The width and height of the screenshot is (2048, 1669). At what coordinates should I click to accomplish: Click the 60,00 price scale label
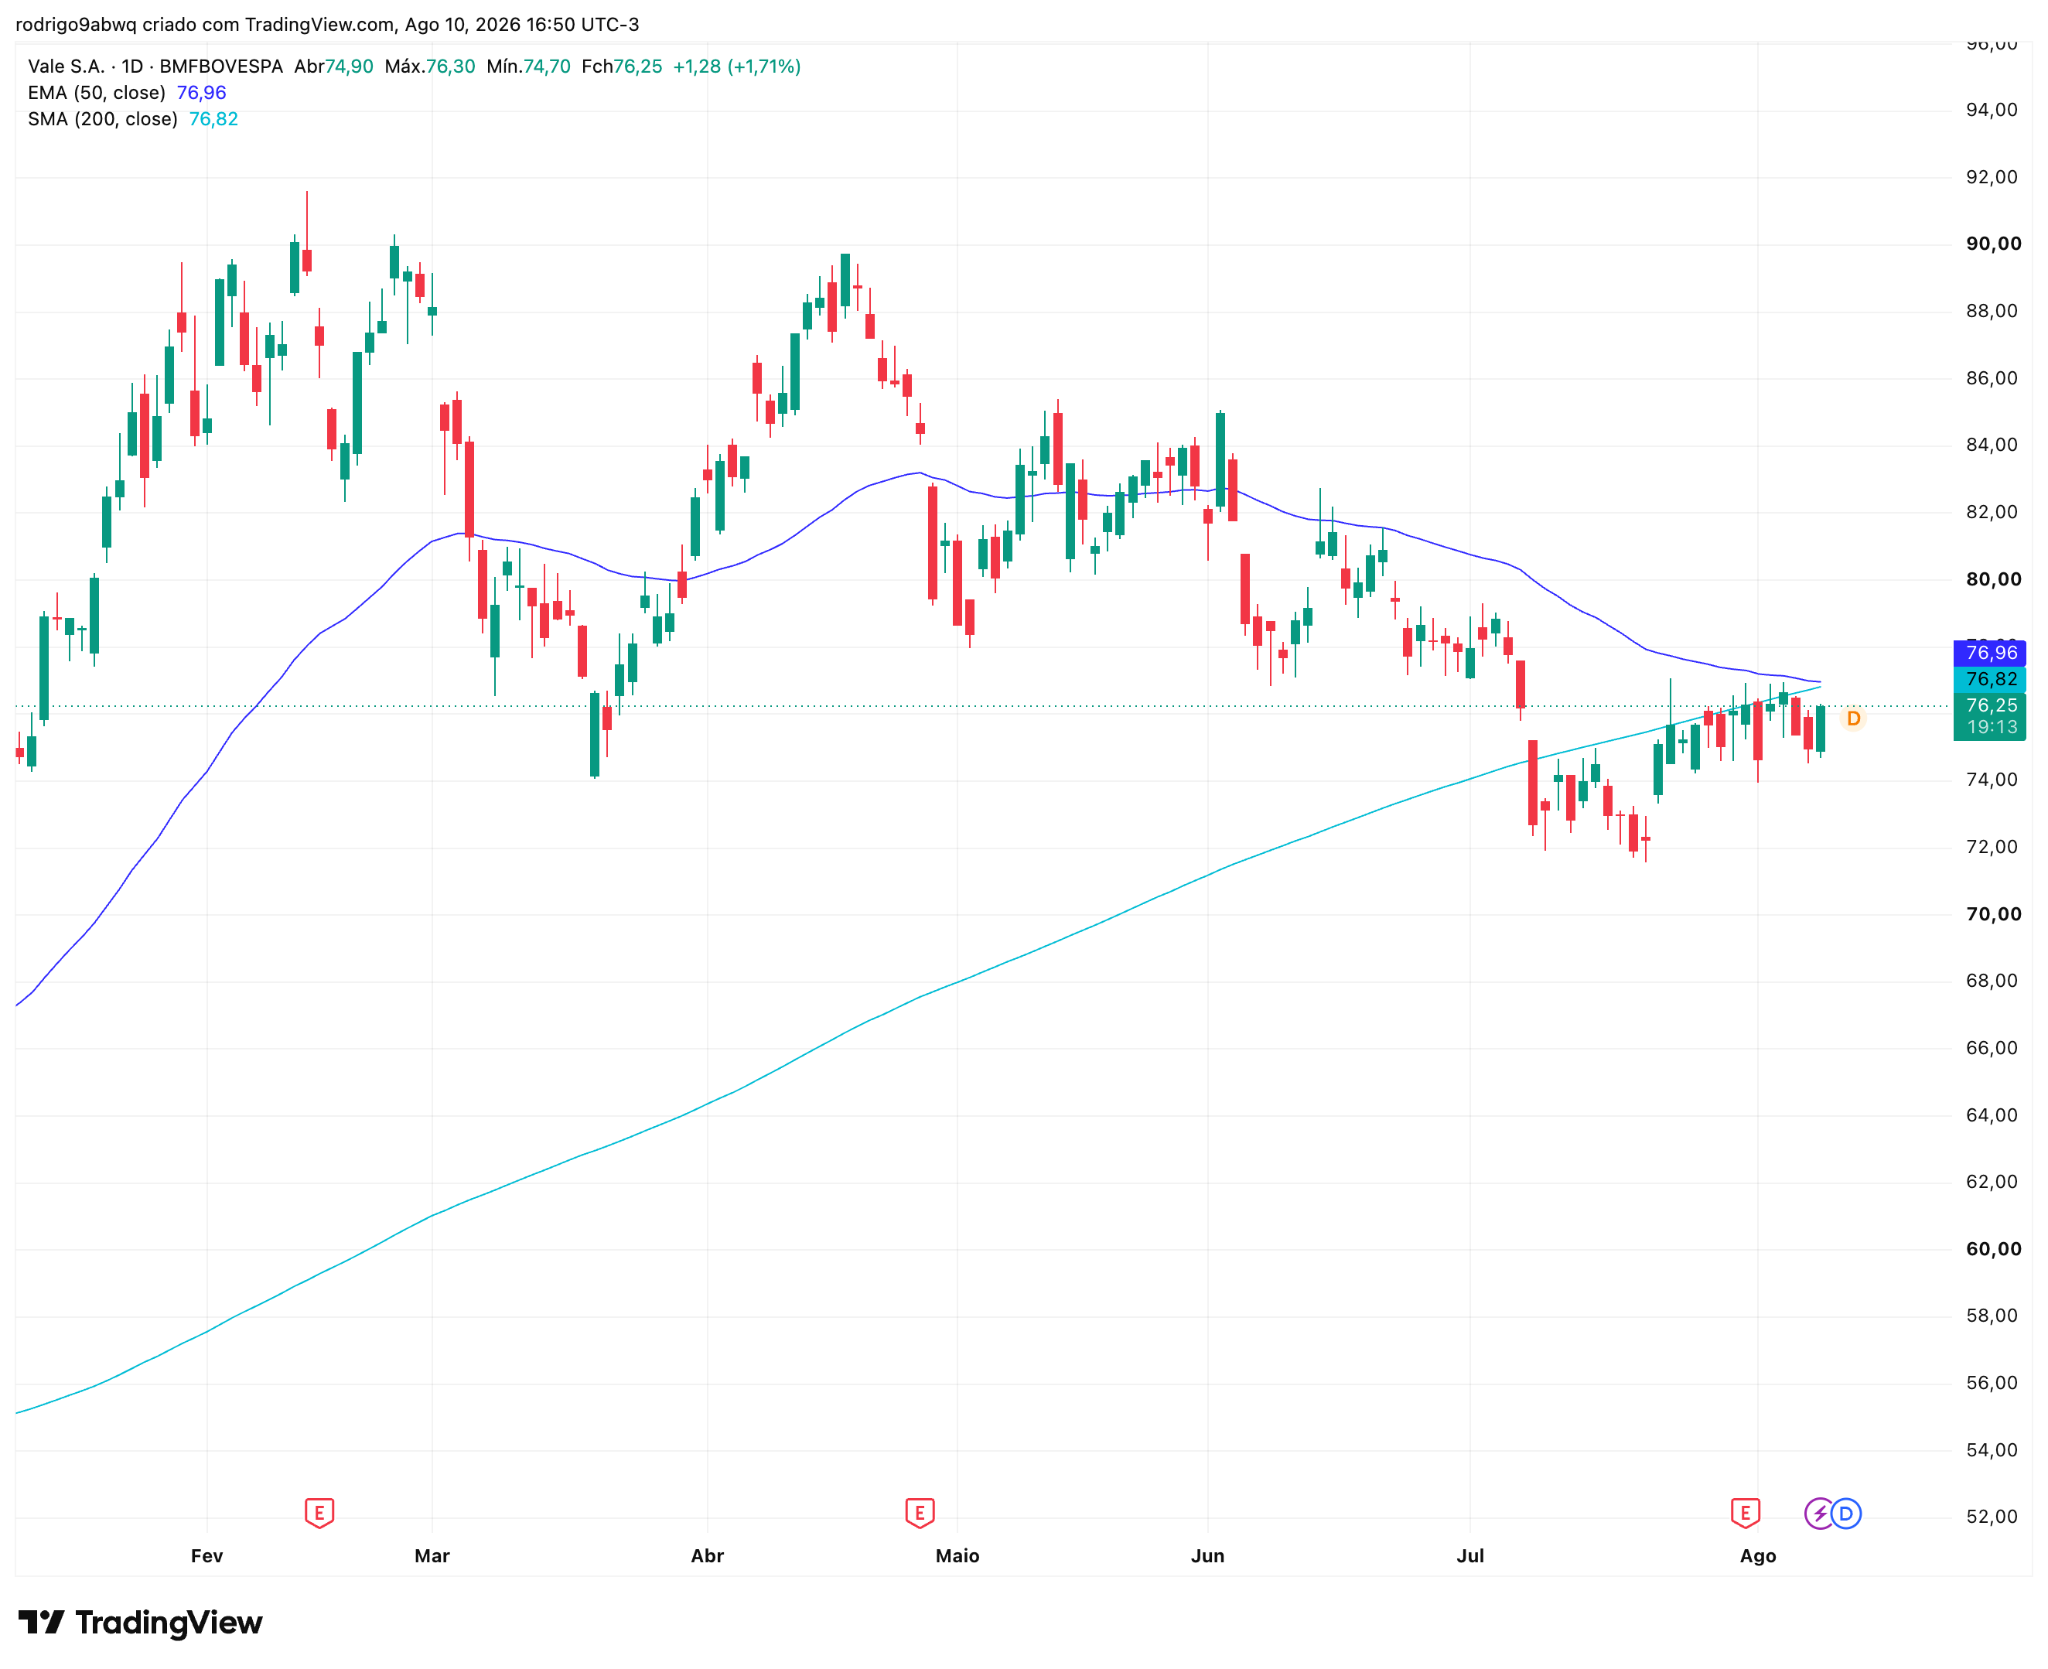pos(1993,1249)
